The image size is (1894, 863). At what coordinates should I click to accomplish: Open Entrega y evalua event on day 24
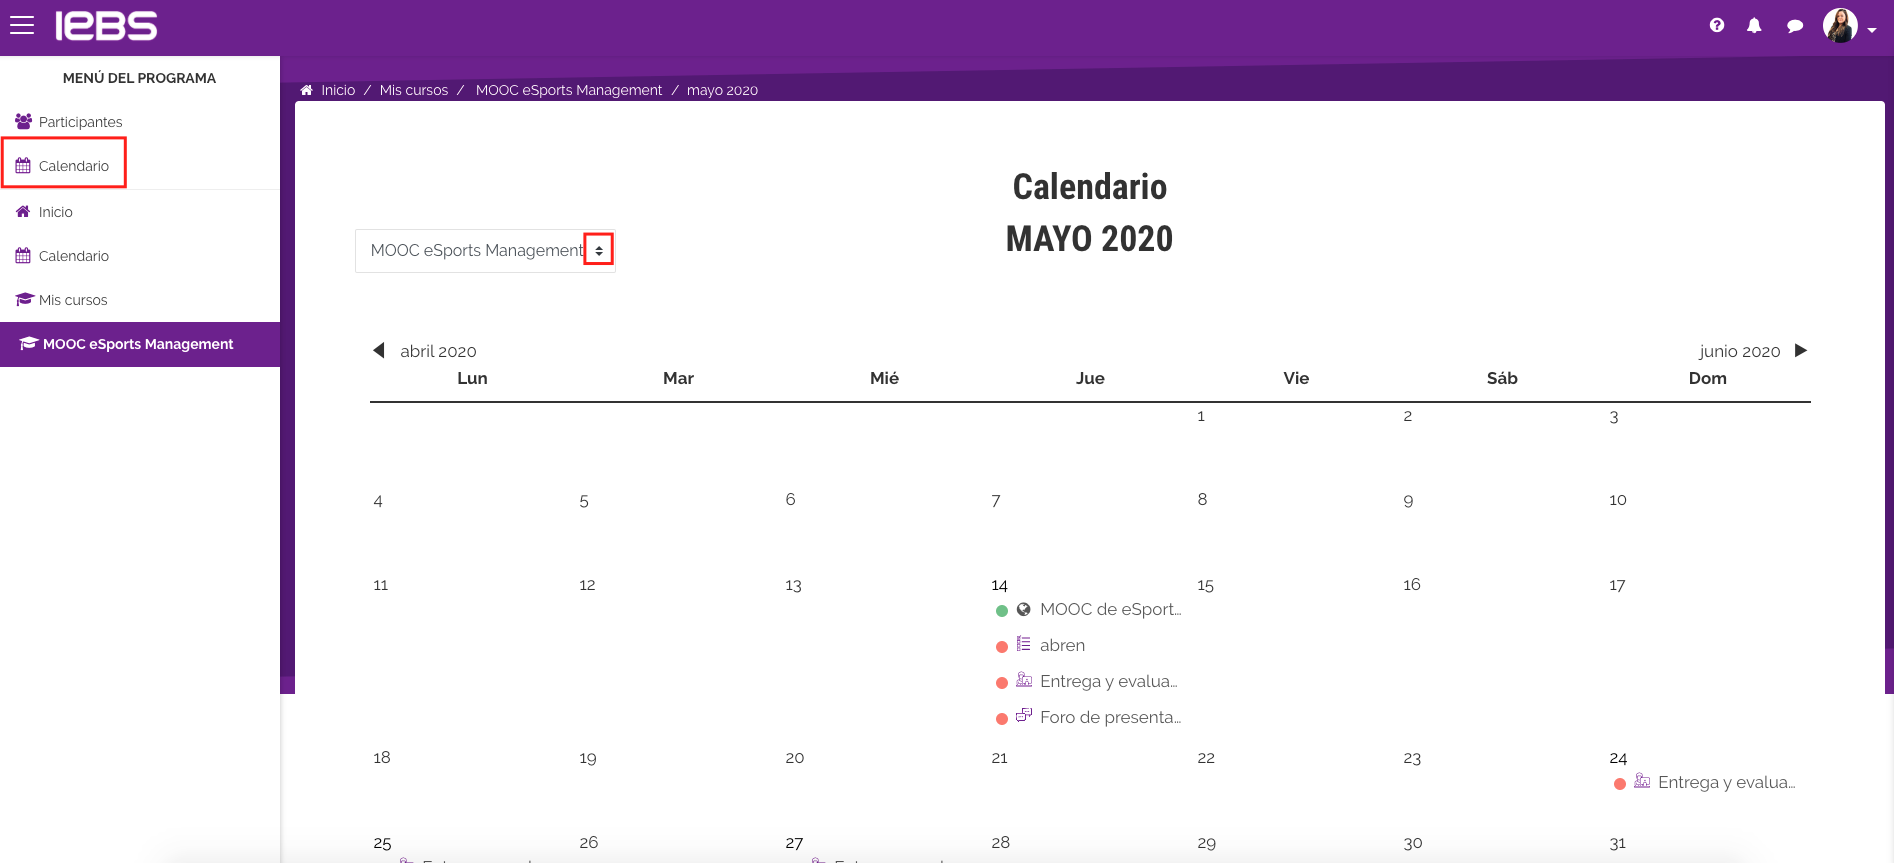1727,782
